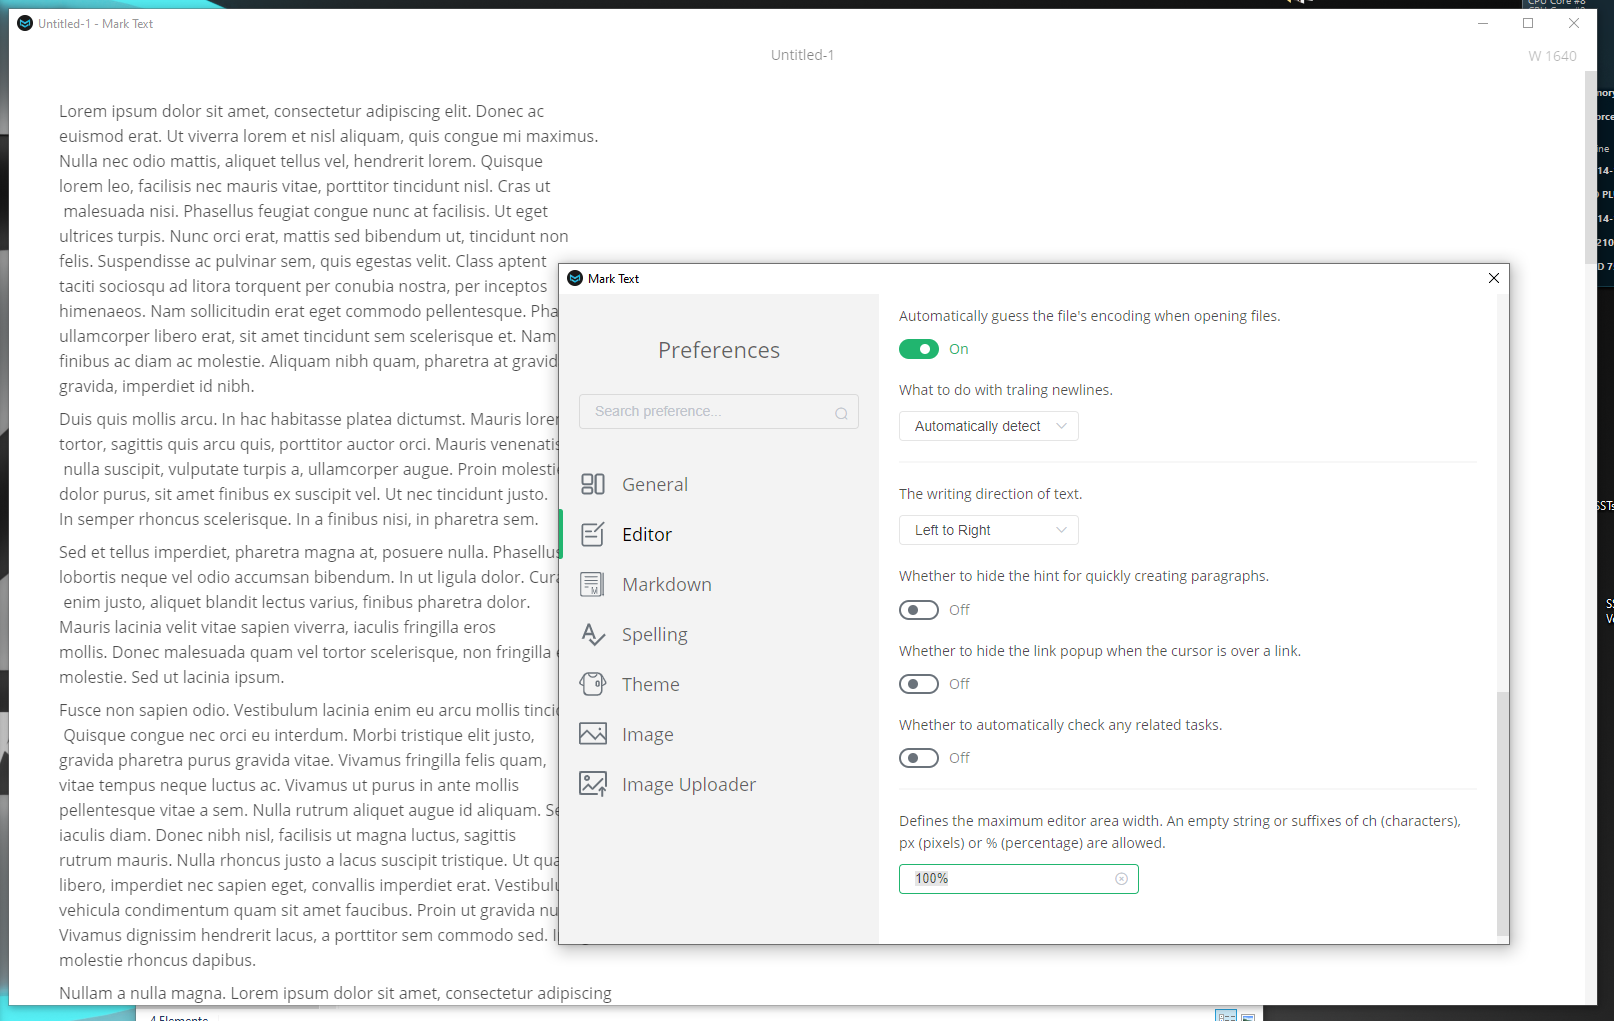Click the search magnifier in preferences search

841,413
